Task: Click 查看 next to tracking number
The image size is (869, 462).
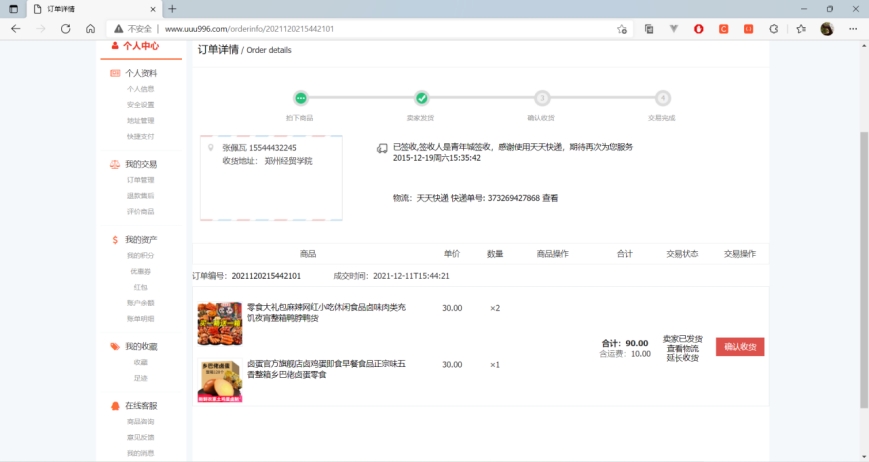Action: pos(550,198)
